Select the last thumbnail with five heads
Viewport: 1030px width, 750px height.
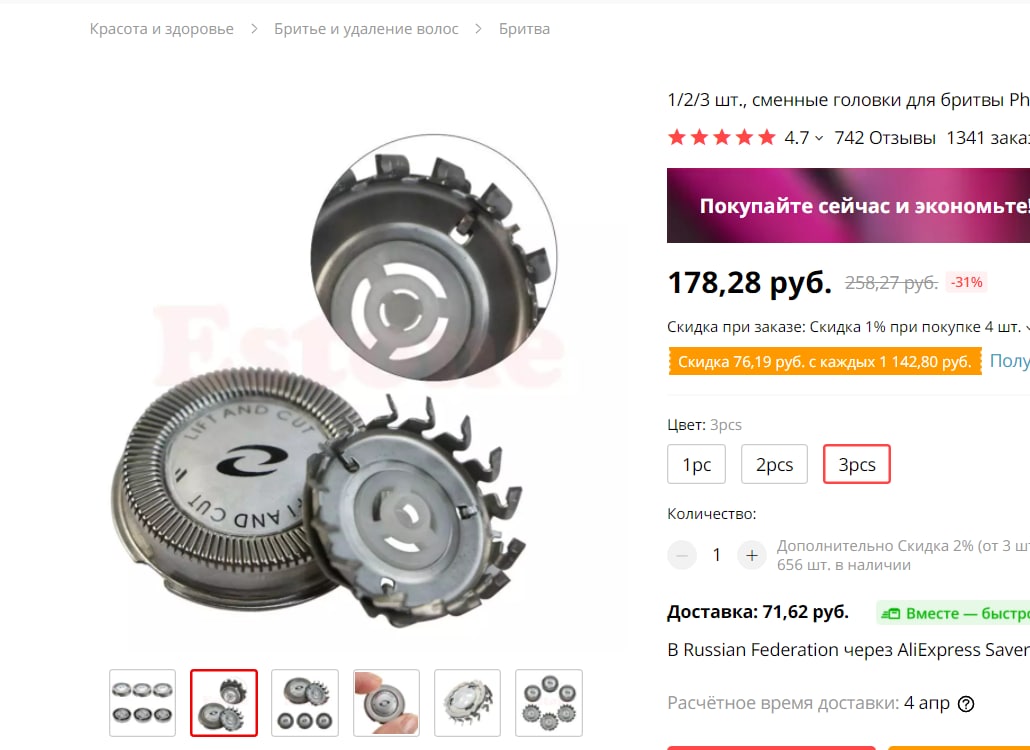[549, 703]
